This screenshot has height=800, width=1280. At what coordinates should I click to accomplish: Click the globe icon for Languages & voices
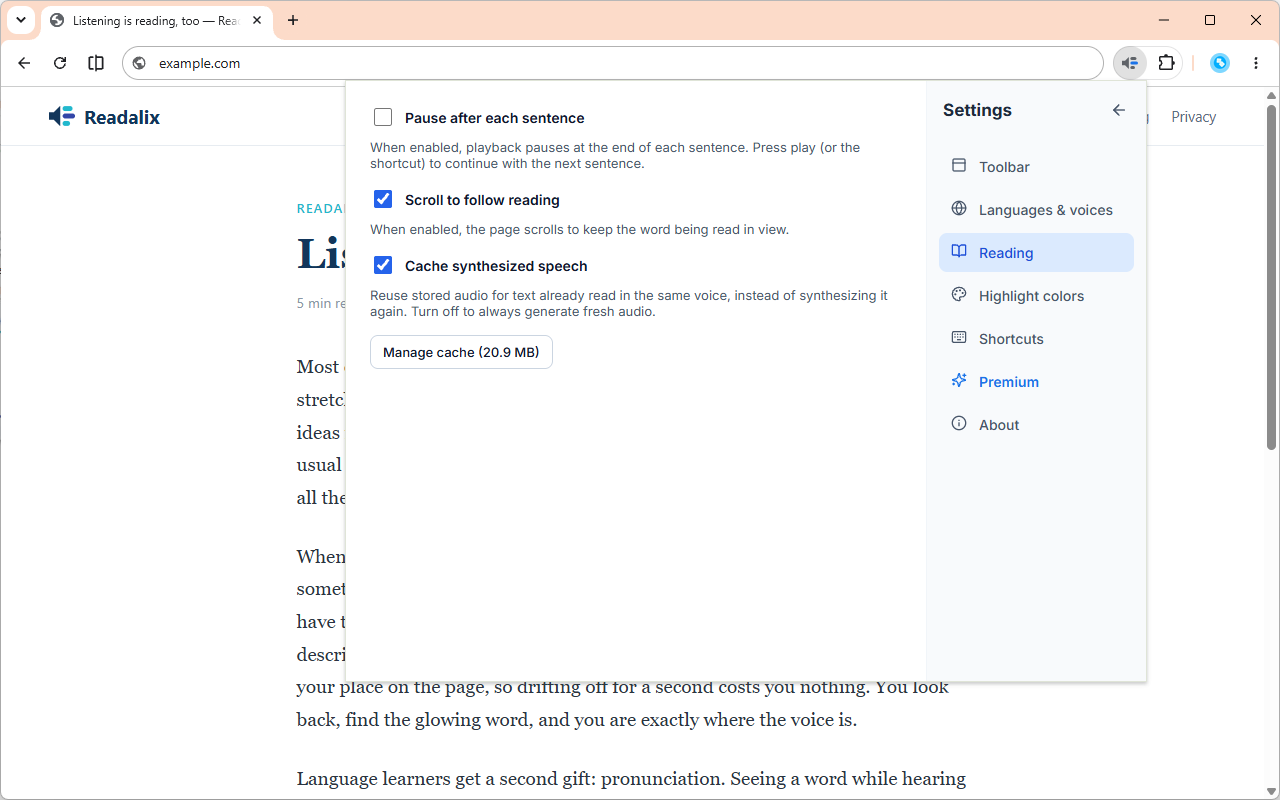click(x=959, y=209)
